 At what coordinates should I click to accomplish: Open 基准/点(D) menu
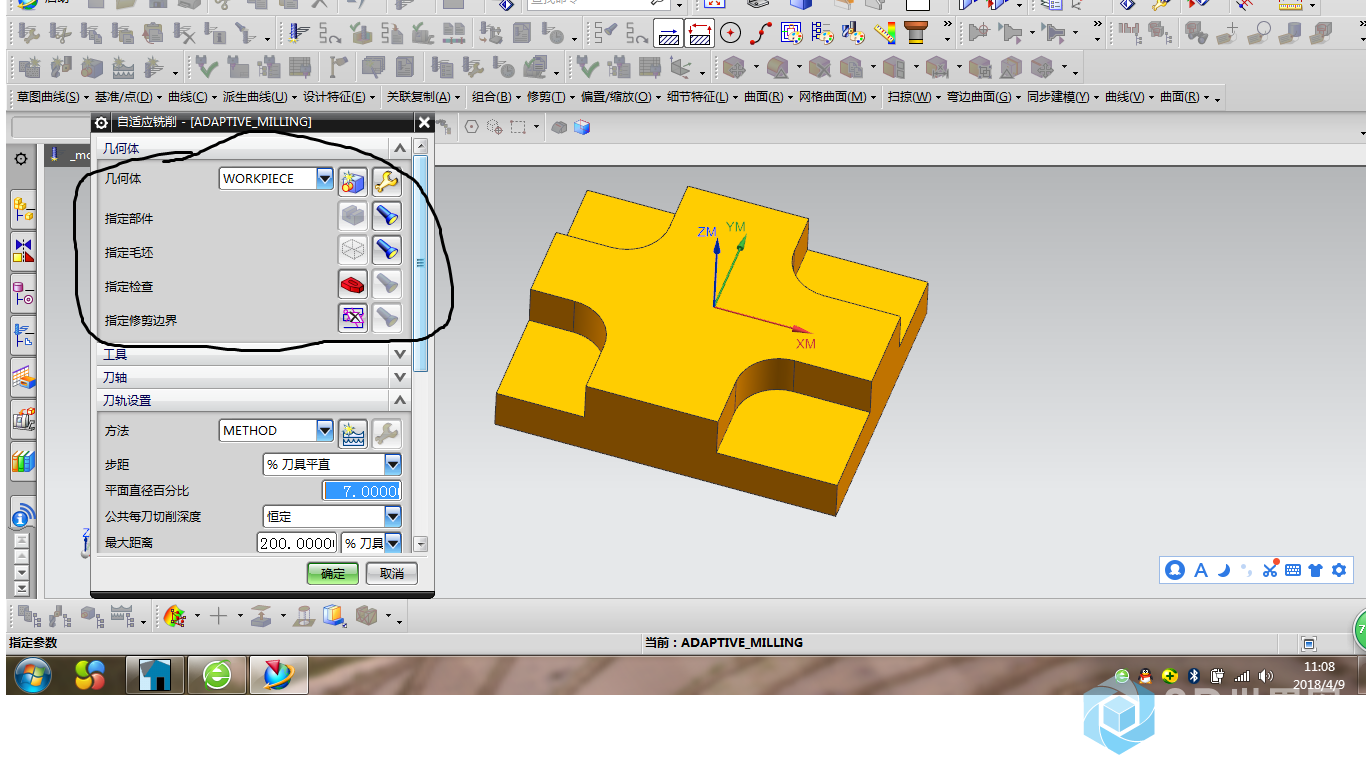[128, 97]
